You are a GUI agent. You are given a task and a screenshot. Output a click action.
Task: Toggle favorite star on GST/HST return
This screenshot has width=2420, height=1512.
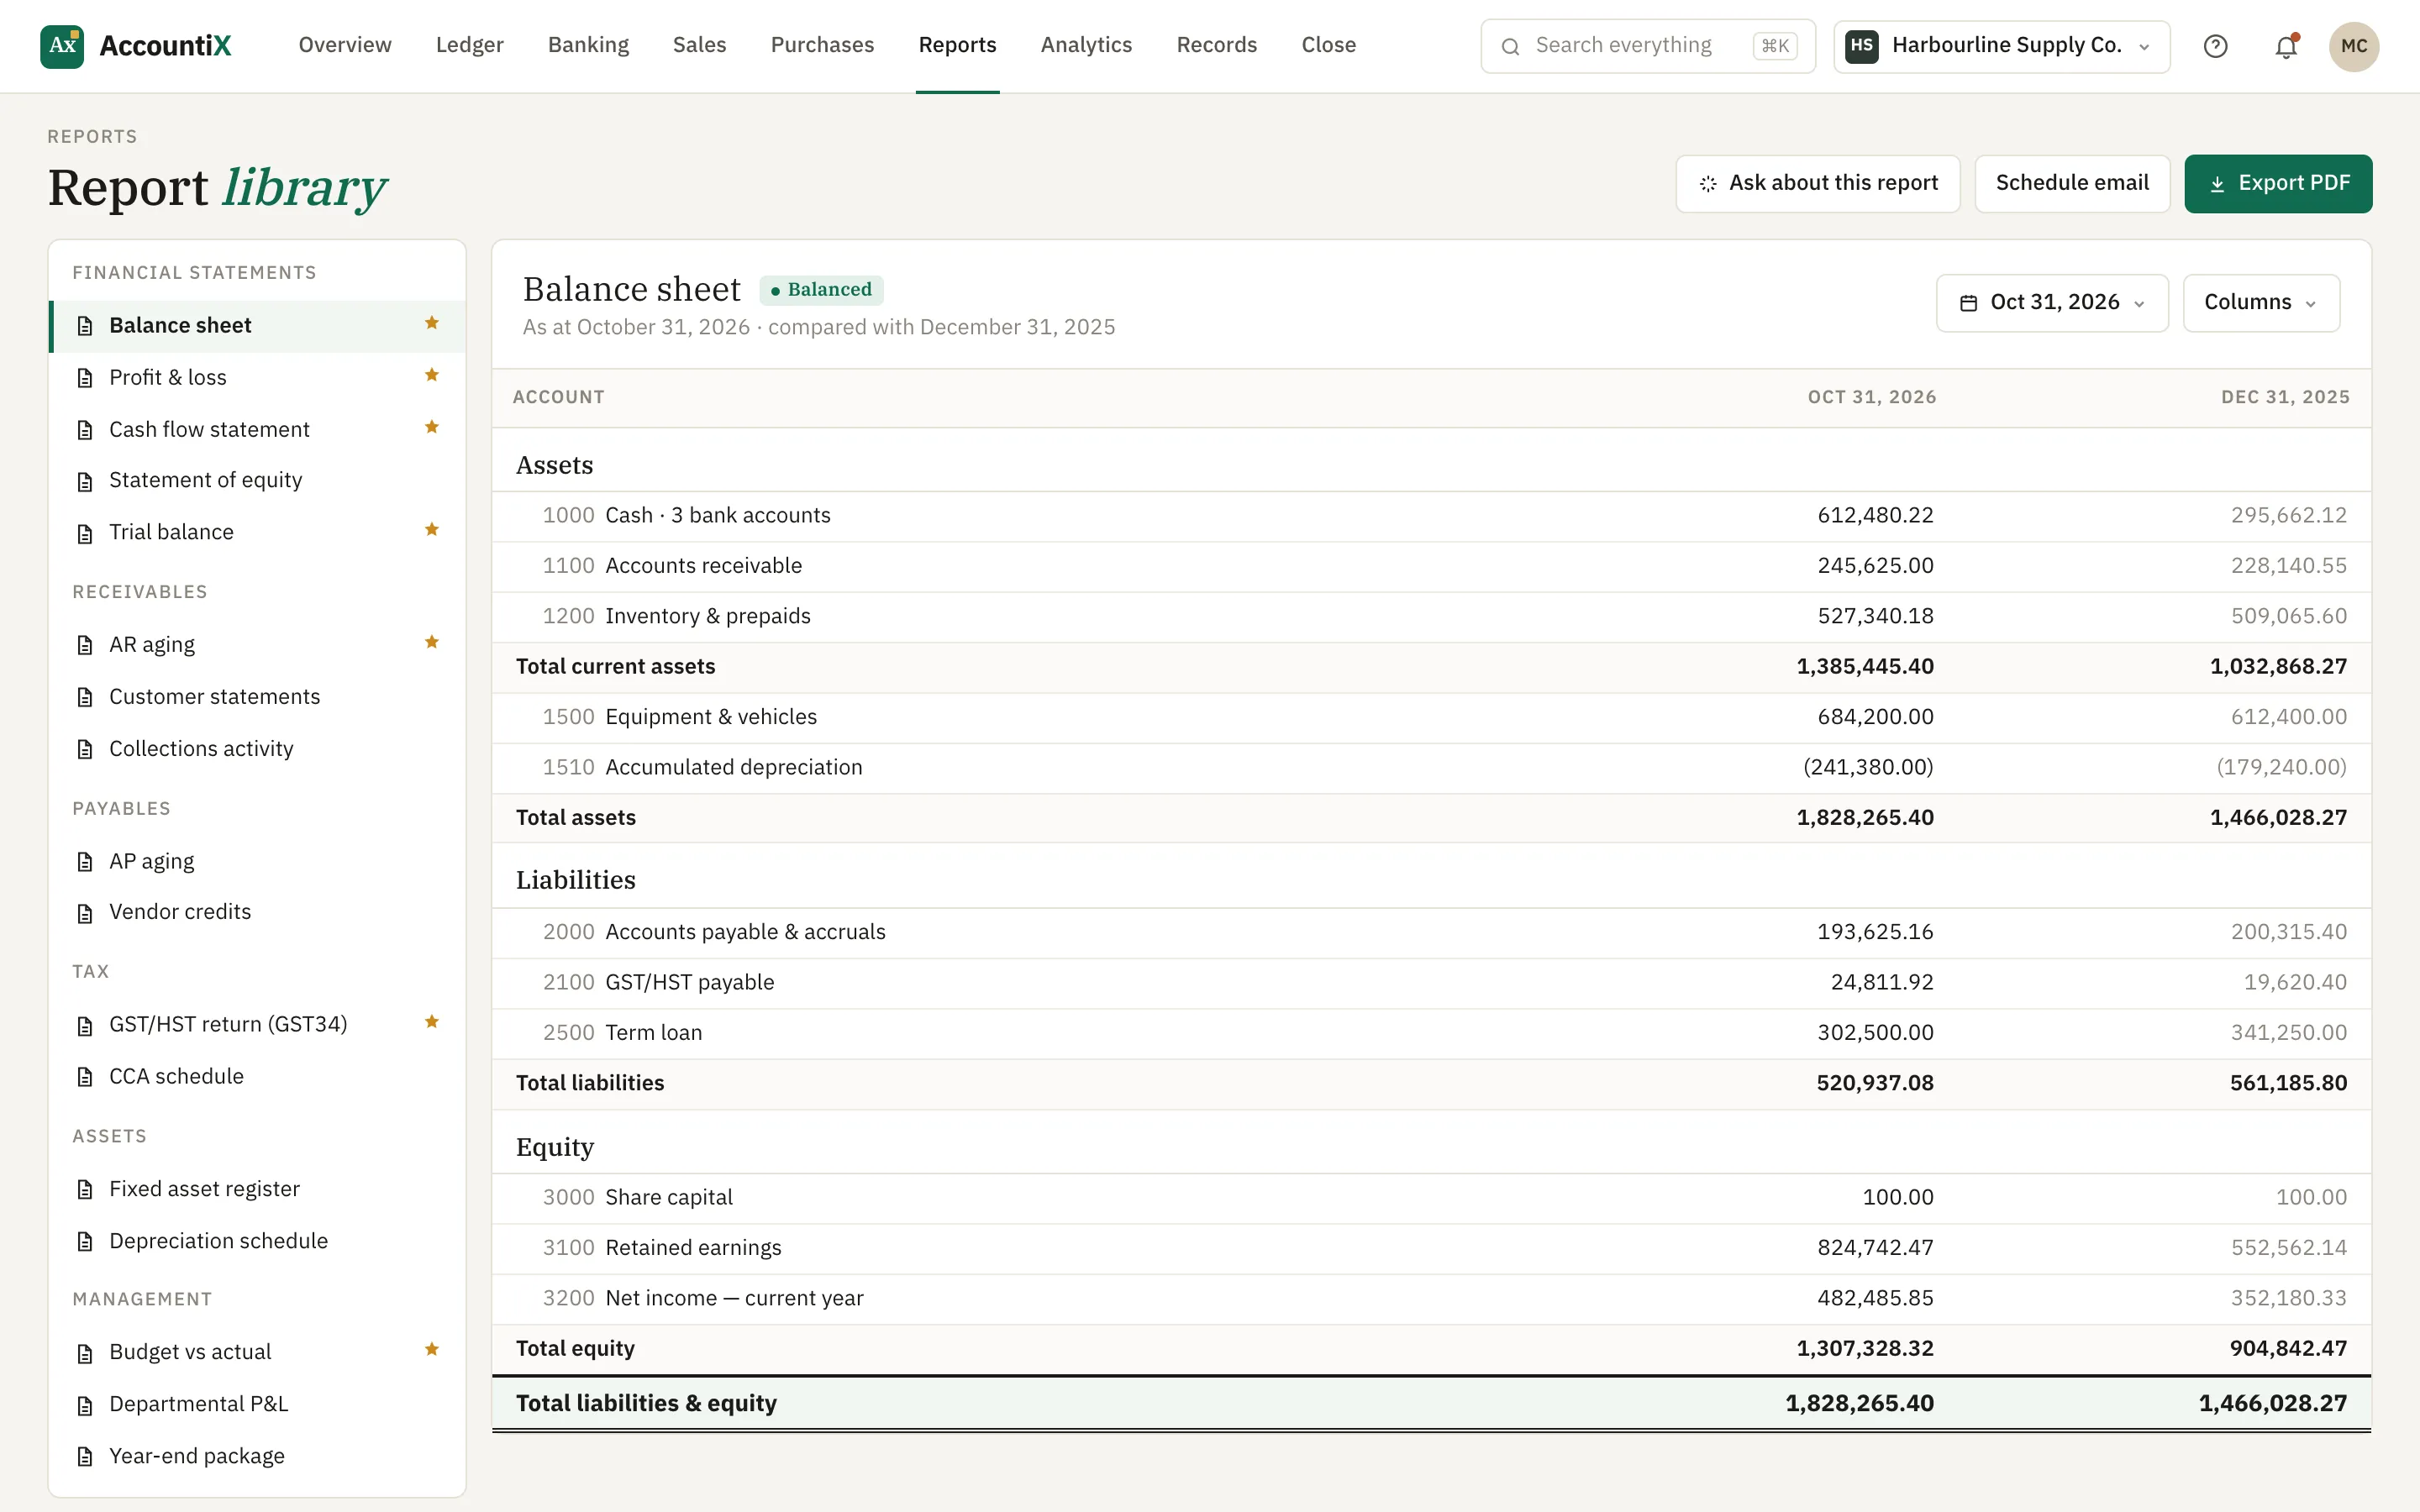(x=432, y=1022)
